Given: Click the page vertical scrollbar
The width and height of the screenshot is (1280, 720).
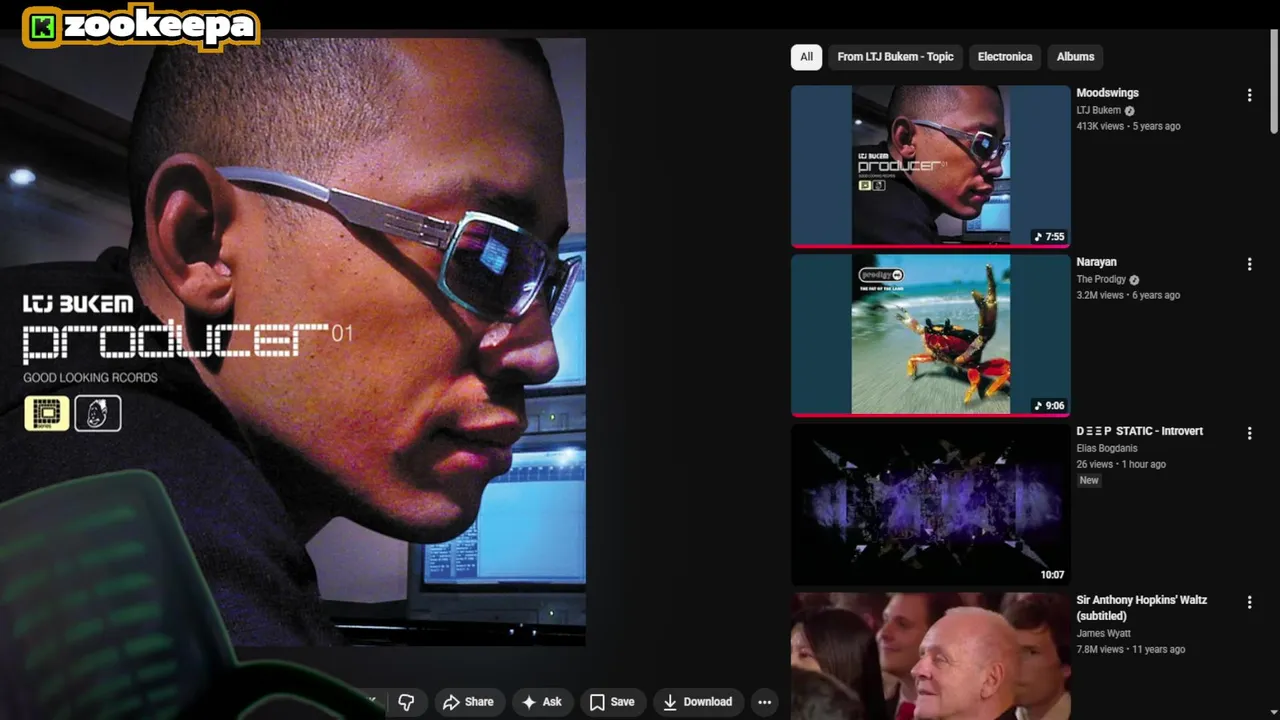Looking at the screenshot, I should 1273,81.
